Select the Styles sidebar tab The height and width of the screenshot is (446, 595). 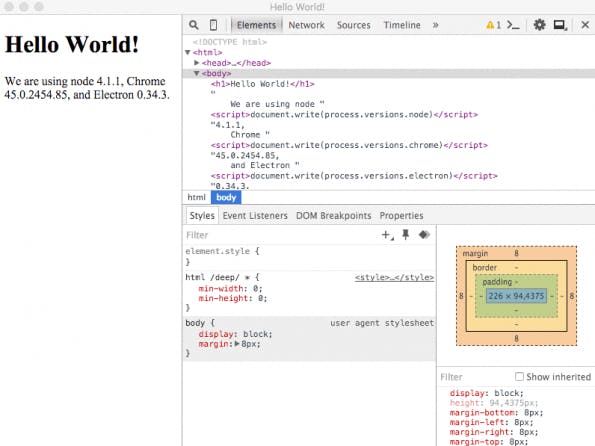coord(202,216)
